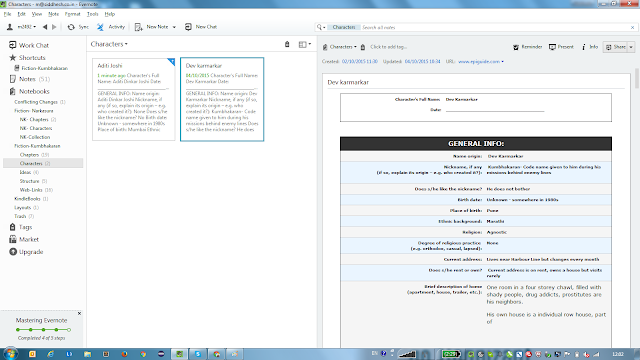
Task: Edit the Created date link
Action: point(360,62)
